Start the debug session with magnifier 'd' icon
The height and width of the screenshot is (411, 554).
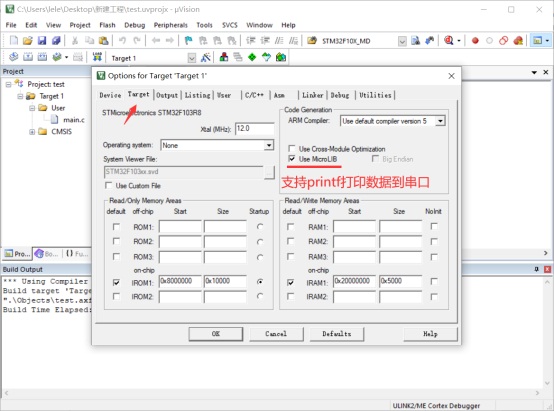pyautogui.click(x=449, y=41)
